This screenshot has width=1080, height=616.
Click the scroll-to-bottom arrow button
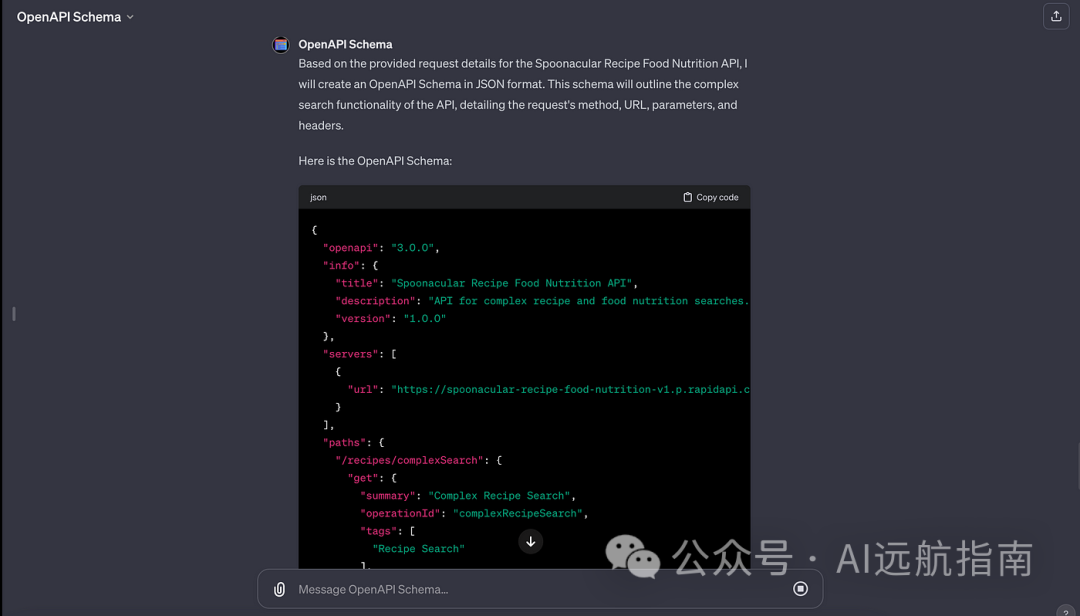pyautogui.click(x=530, y=542)
